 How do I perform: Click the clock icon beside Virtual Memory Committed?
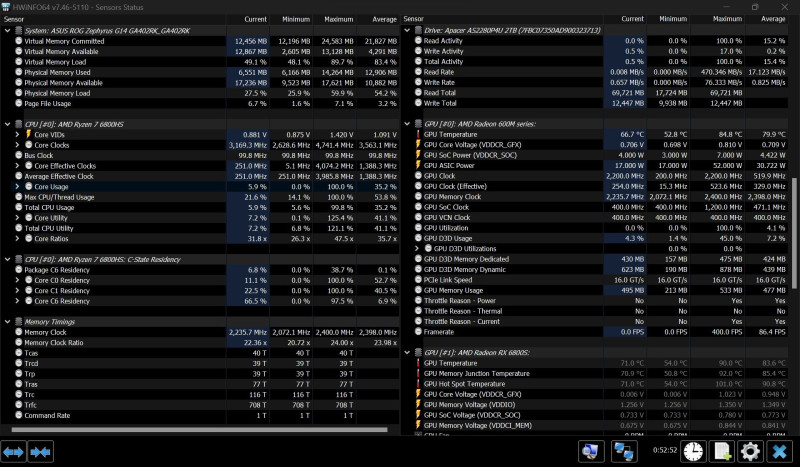point(19,41)
